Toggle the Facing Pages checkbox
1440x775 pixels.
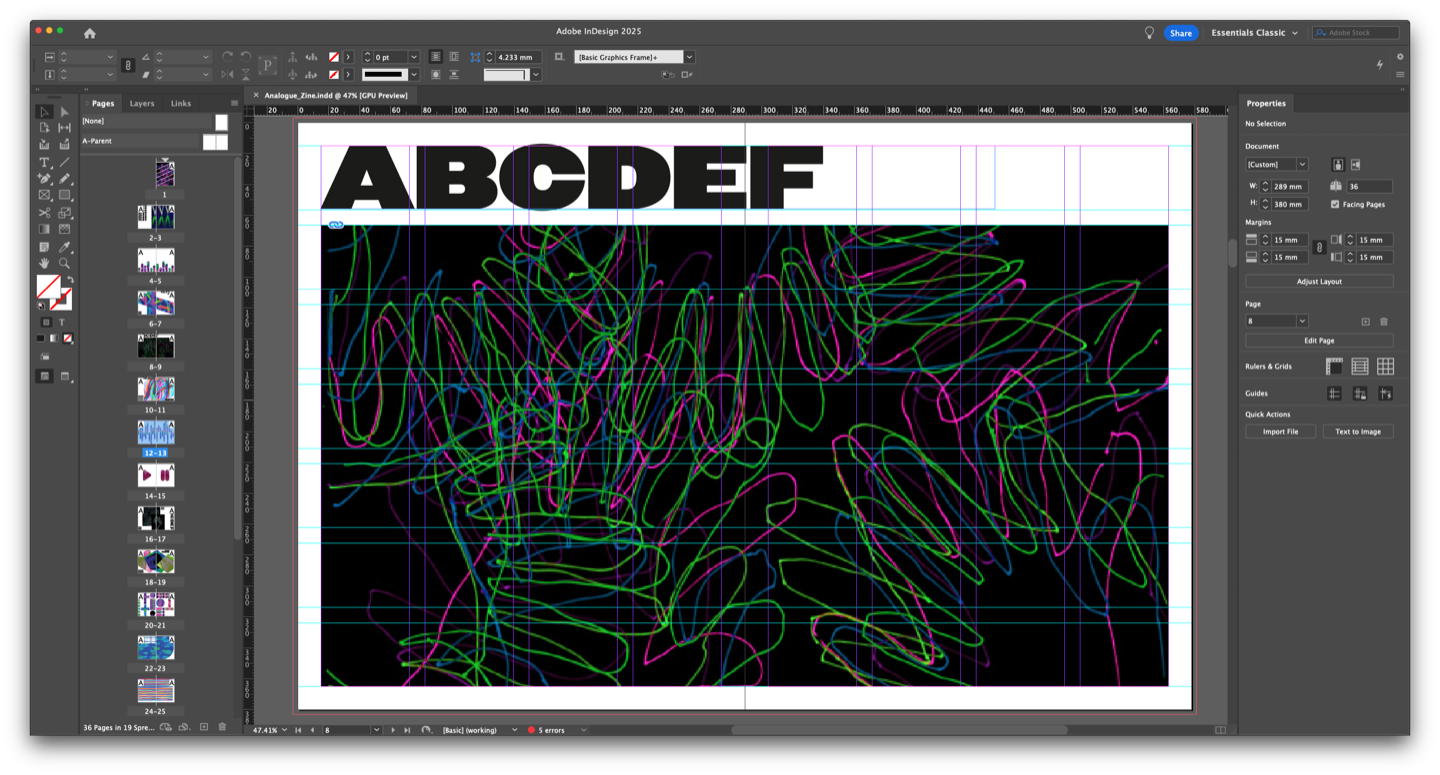(1335, 204)
